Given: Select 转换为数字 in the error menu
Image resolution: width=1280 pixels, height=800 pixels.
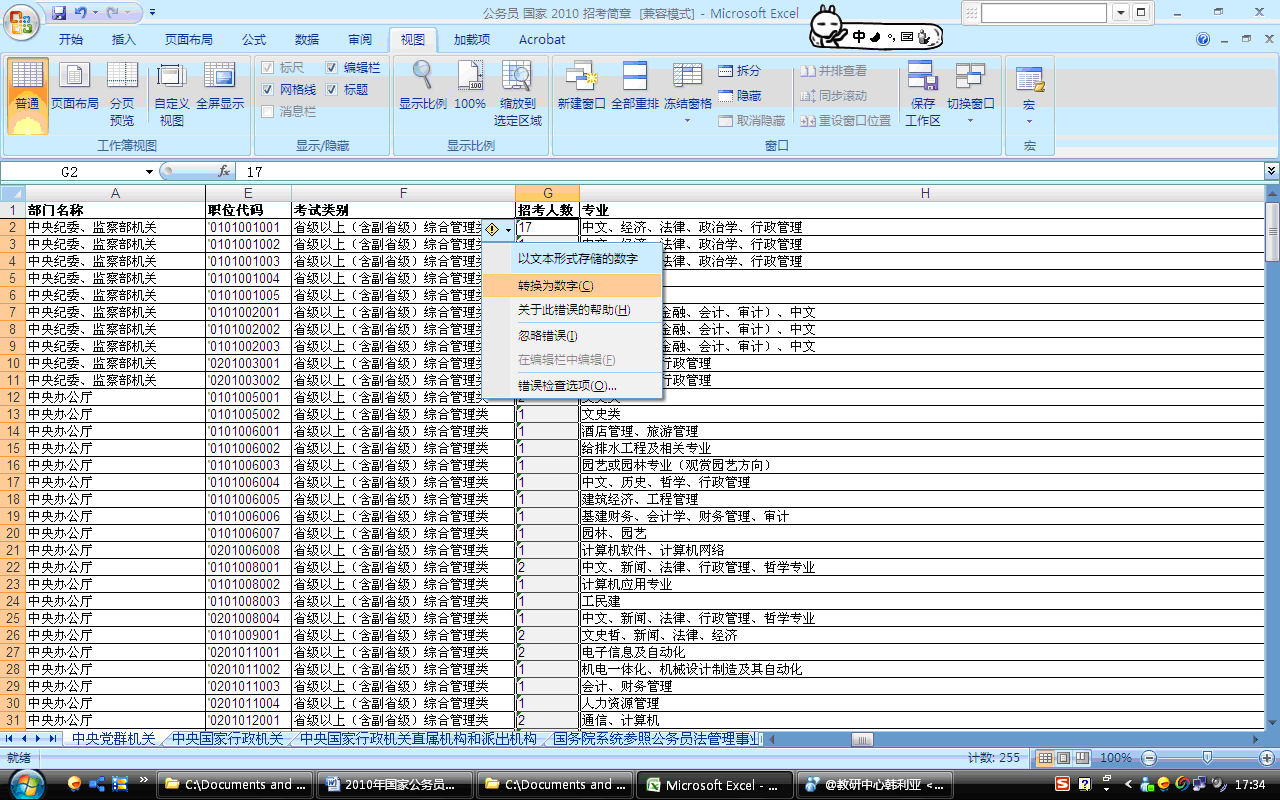Looking at the screenshot, I should (x=555, y=285).
